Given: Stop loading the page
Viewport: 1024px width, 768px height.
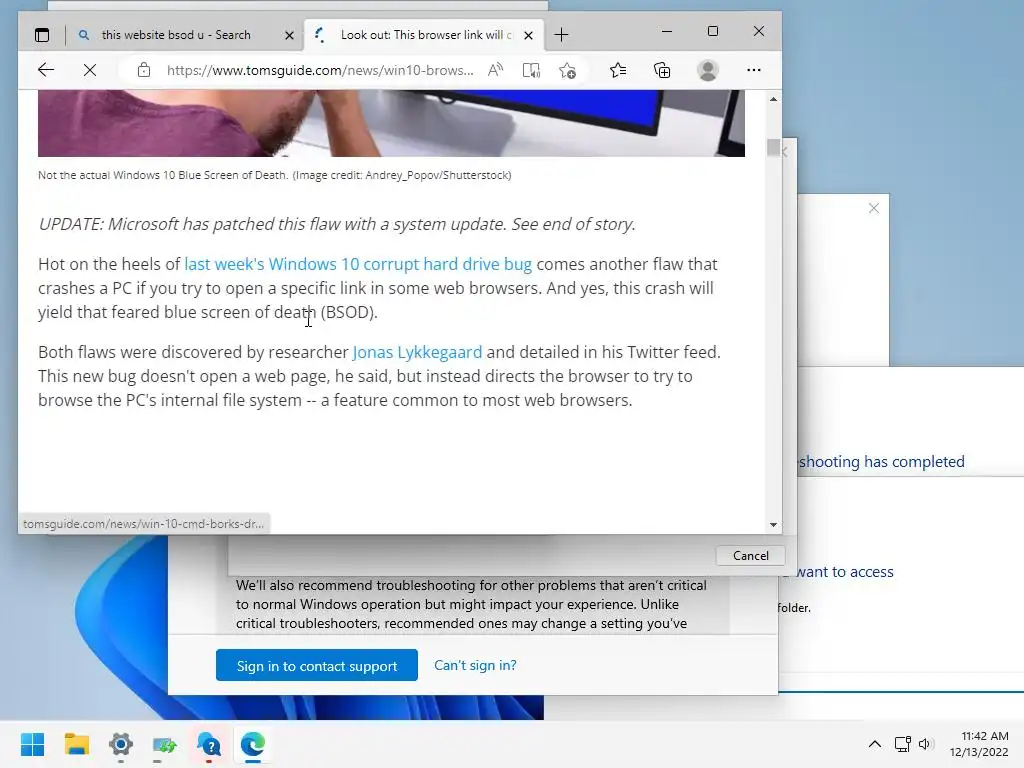Looking at the screenshot, I should [x=90, y=70].
